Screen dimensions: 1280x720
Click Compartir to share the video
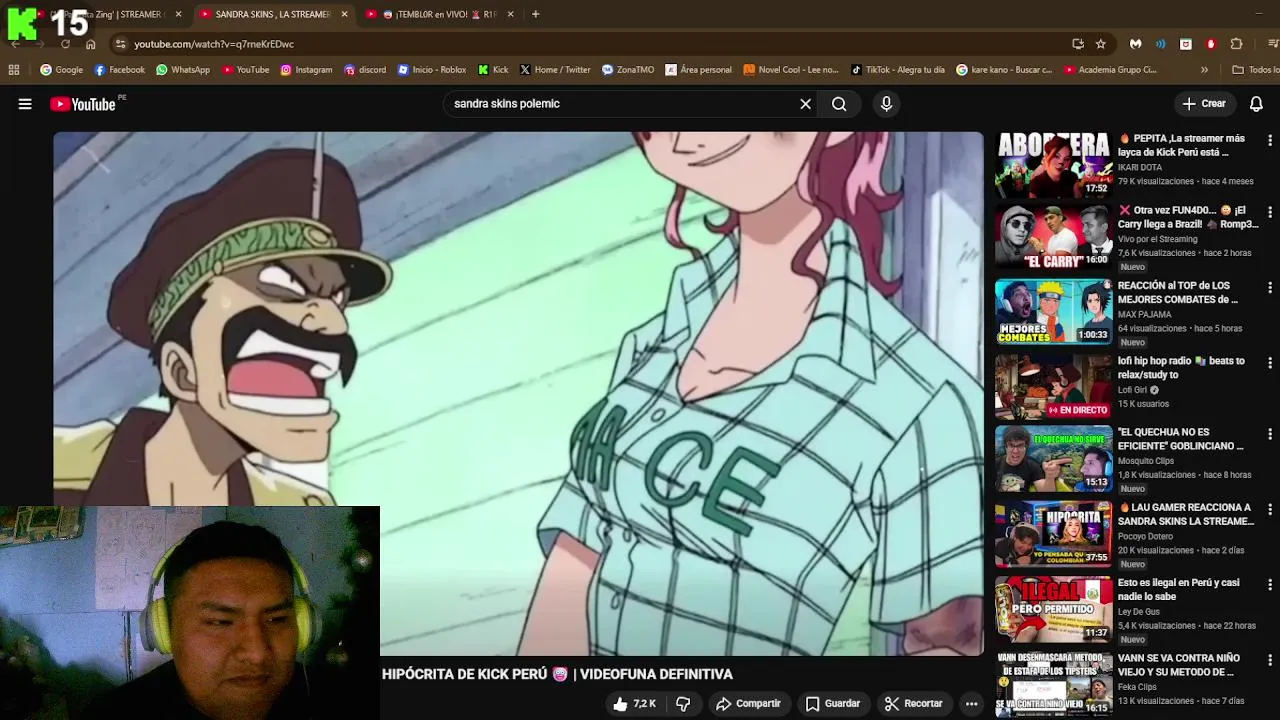click(x=748, y=704)
